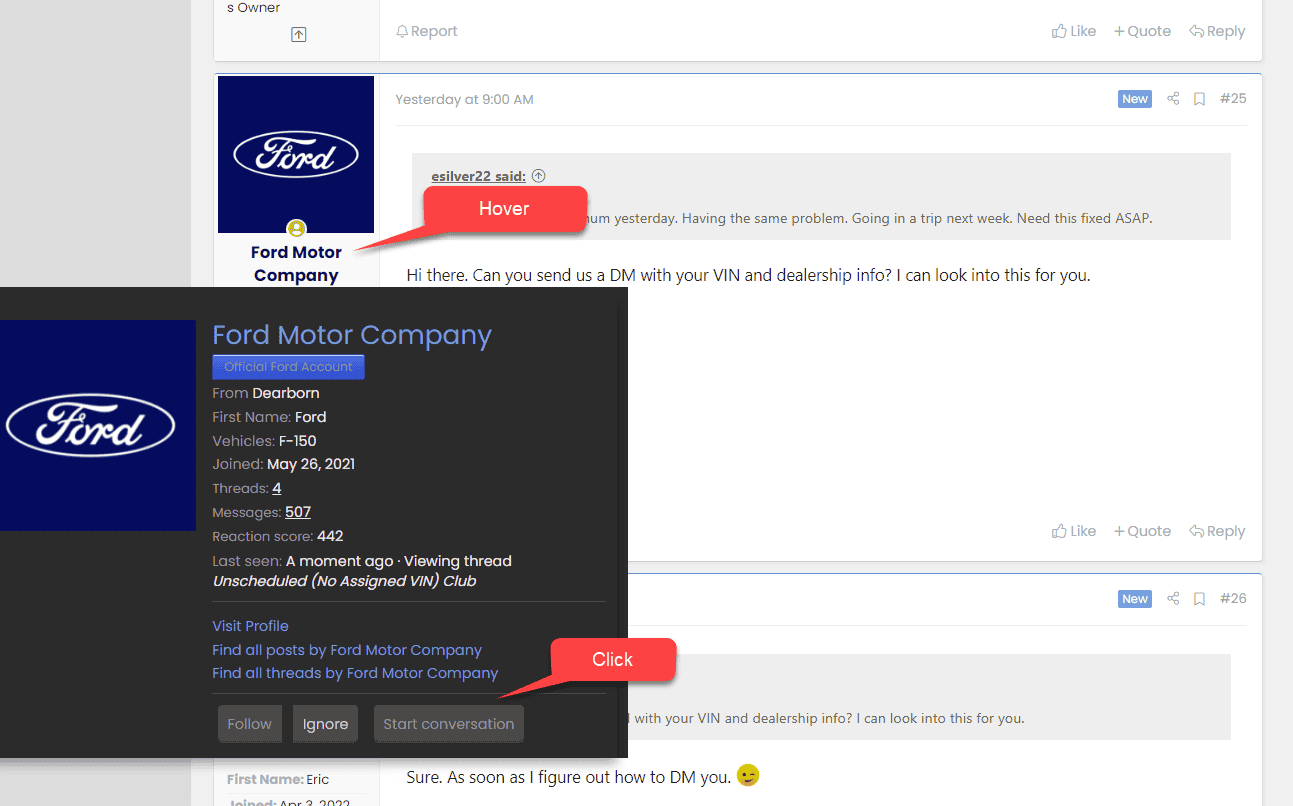Click the reaction score "442"
This screenshot has height=806, width=1293.
330,537
